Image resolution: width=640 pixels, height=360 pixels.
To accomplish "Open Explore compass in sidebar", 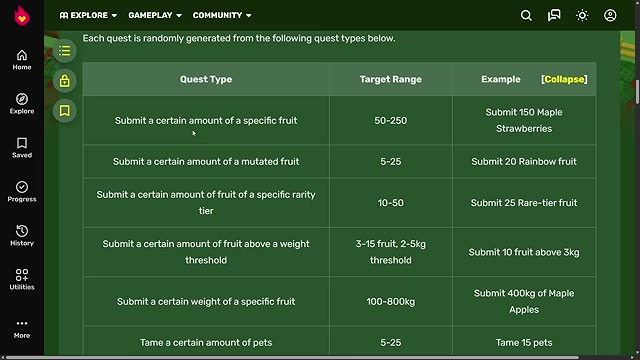I will [x=22, y=104].
